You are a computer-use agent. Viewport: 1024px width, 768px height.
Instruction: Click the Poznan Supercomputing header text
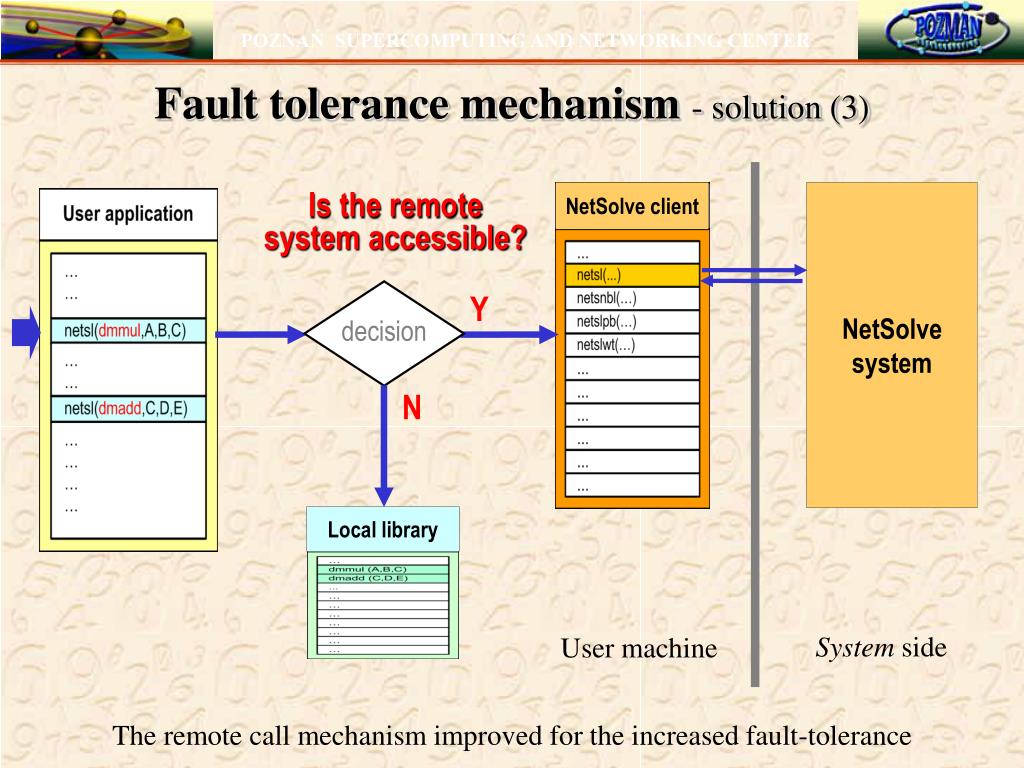pos(526,40)
